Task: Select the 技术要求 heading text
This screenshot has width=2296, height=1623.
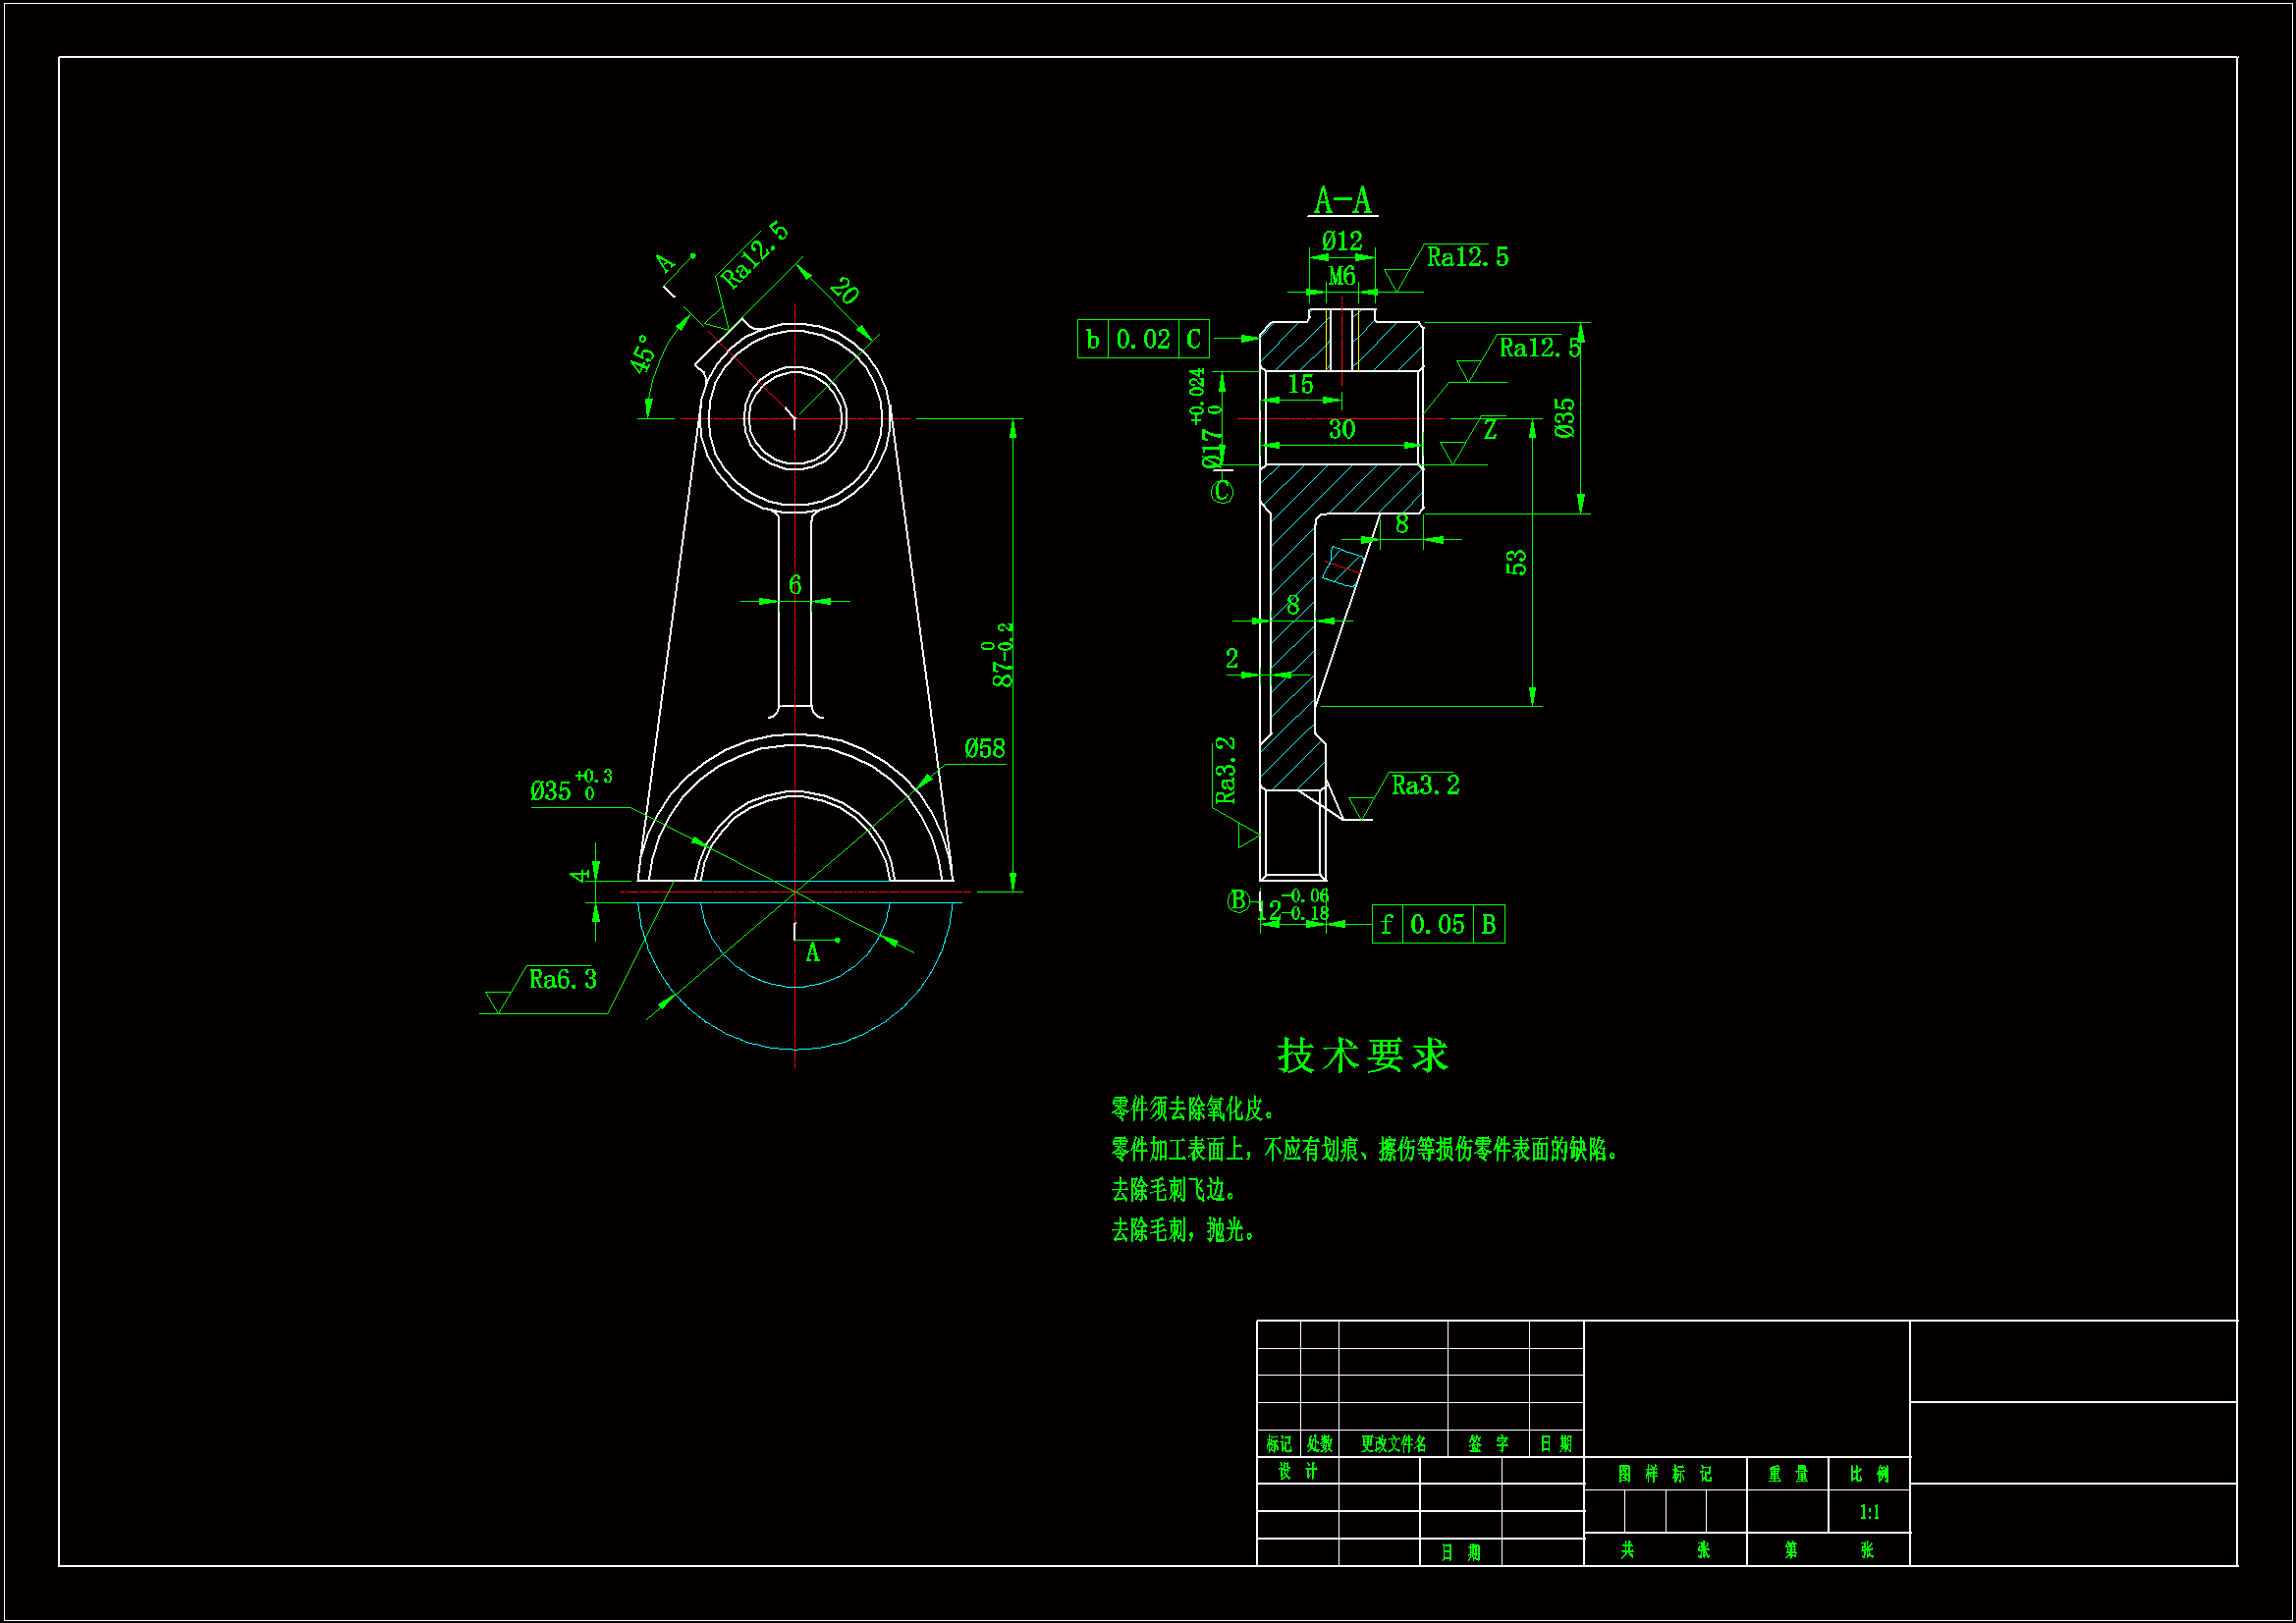Action: pyautogui.click(x=1363, y=1055)
